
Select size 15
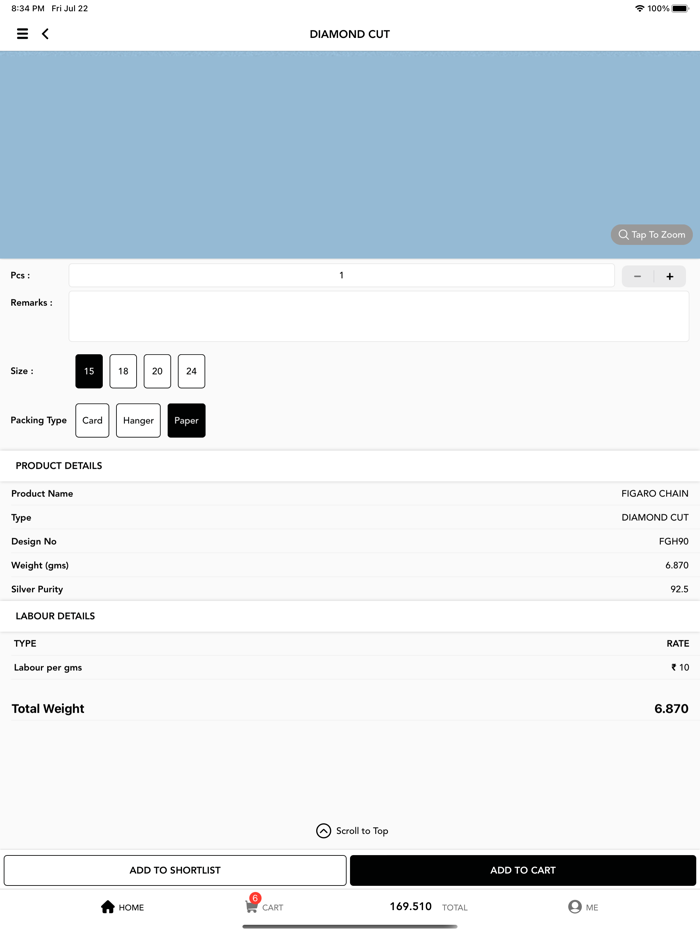[x=89, y=371]
